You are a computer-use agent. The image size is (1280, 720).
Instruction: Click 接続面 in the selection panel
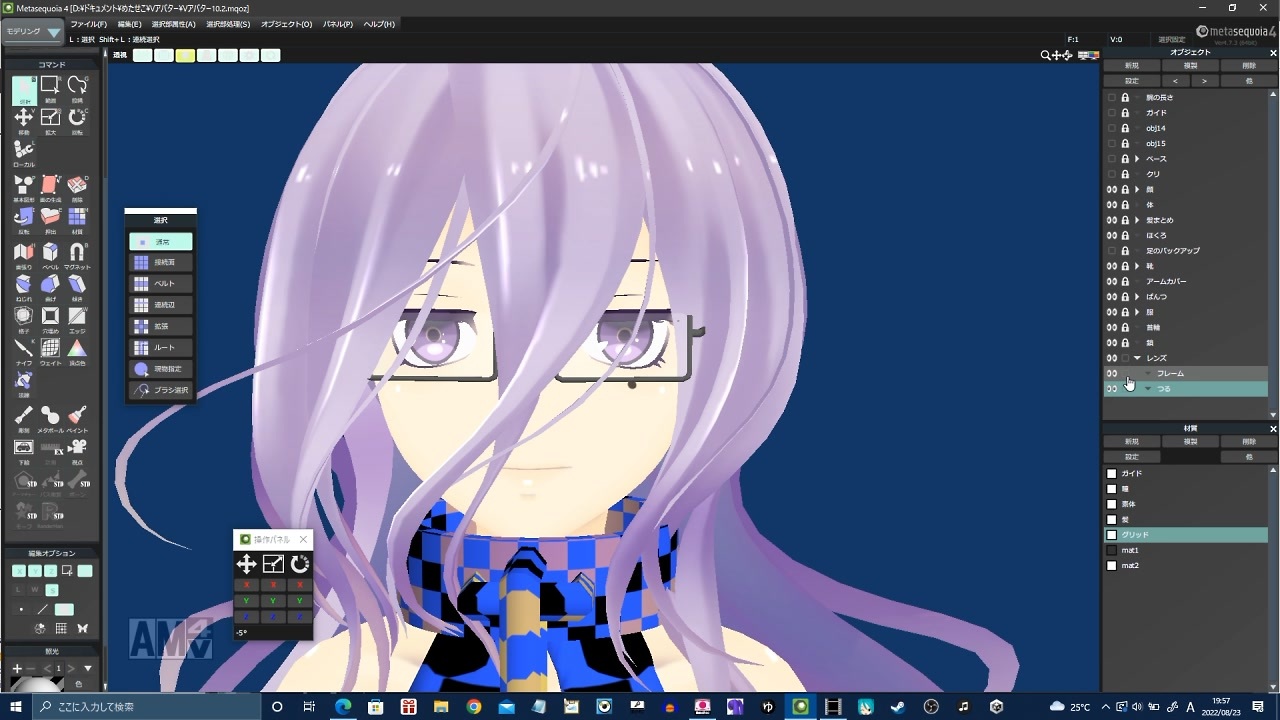(160, 263)
